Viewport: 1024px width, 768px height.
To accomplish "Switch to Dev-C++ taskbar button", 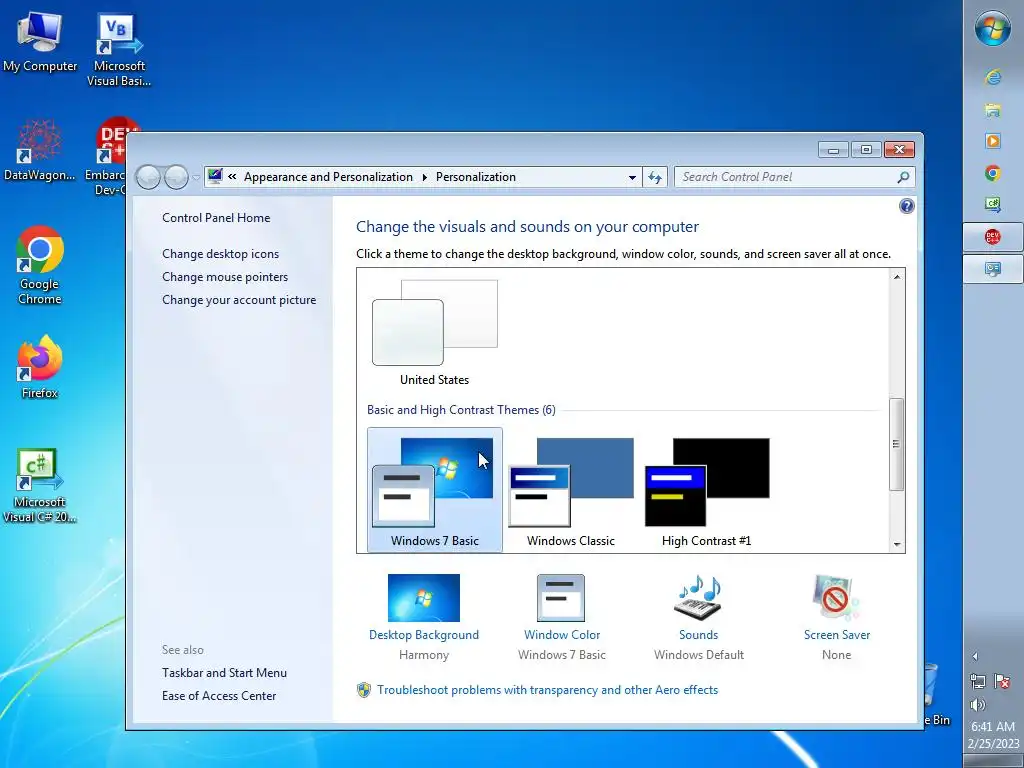I will (993, 236).
